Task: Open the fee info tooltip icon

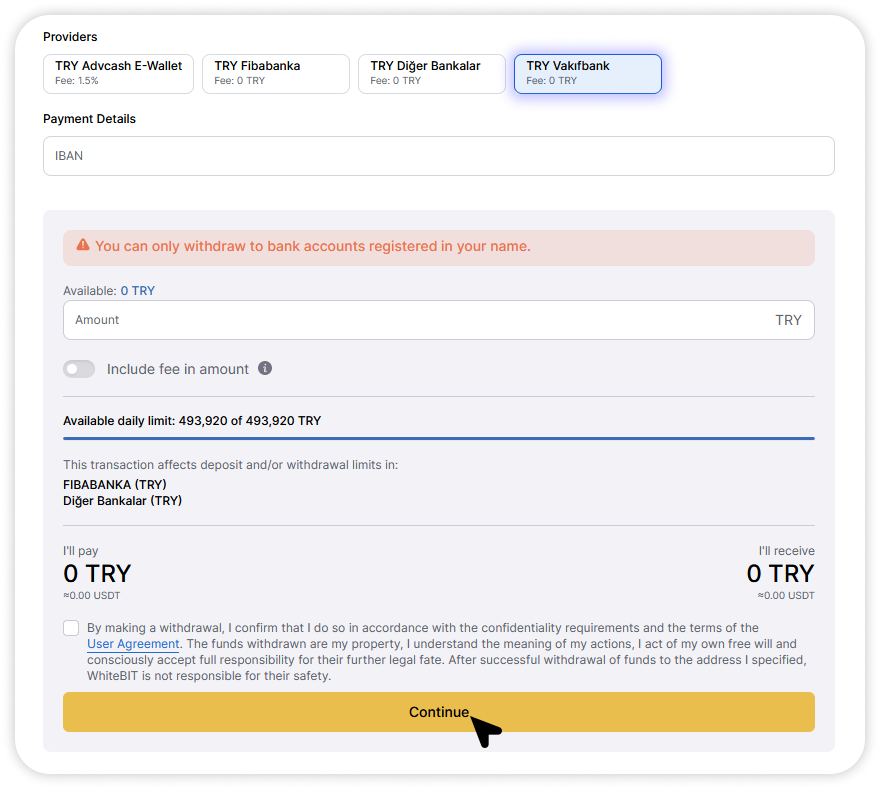Action: pos(265,368)
